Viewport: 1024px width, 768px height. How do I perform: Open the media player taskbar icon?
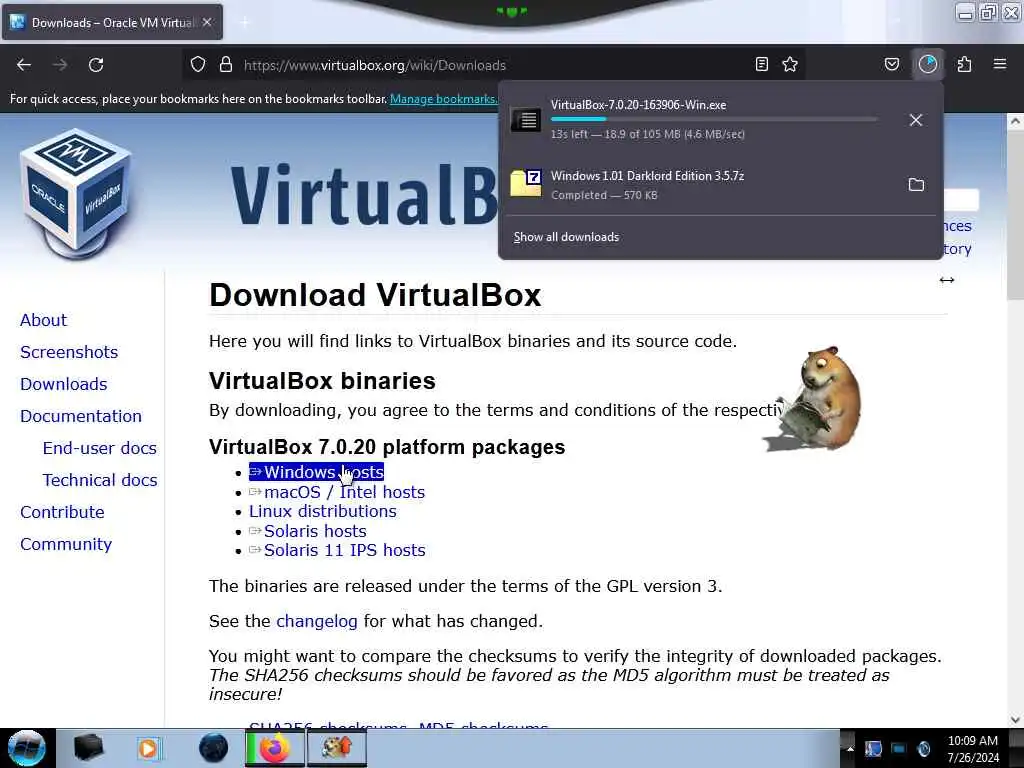[x=148, y=748]
